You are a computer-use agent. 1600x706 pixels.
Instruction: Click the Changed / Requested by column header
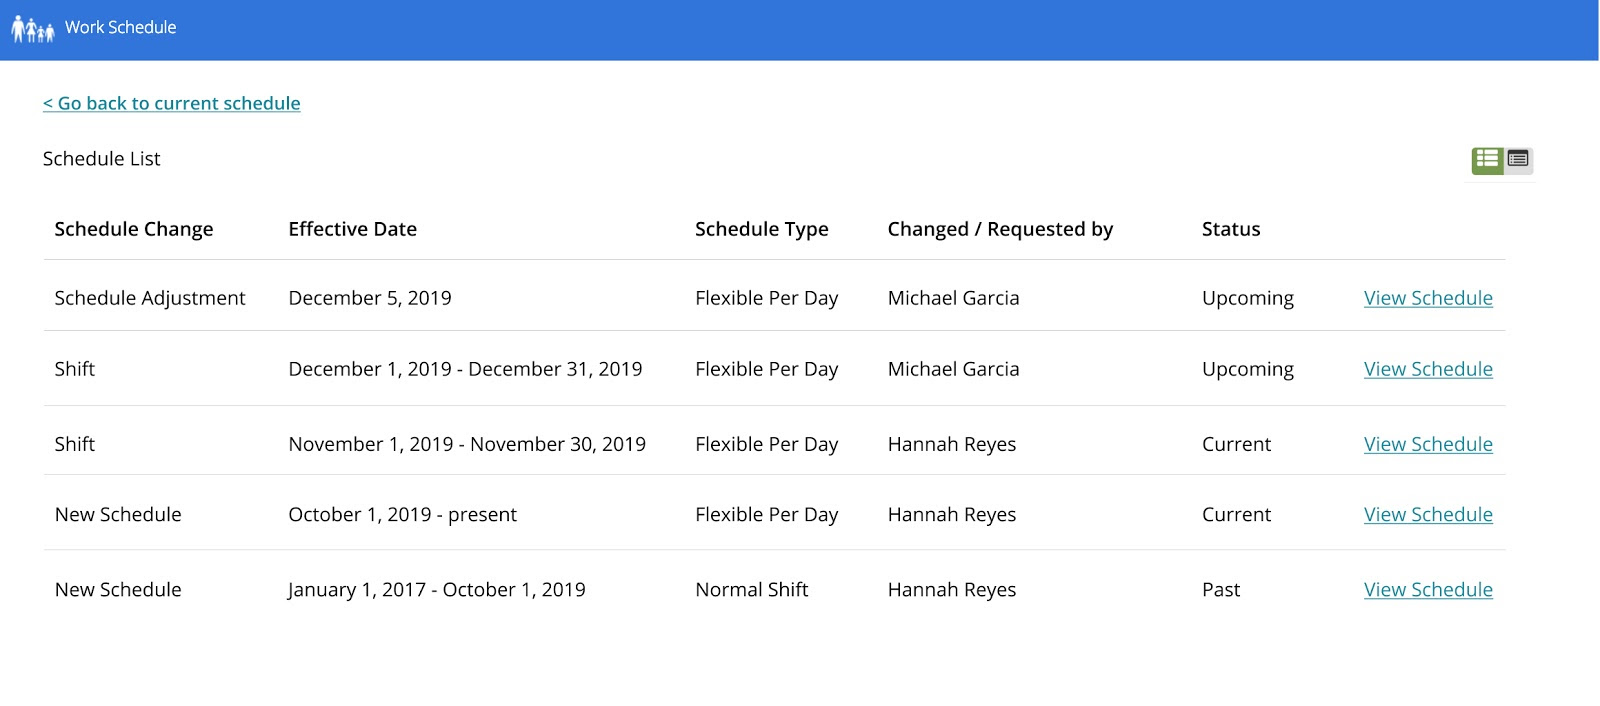tap(1000, 229)
